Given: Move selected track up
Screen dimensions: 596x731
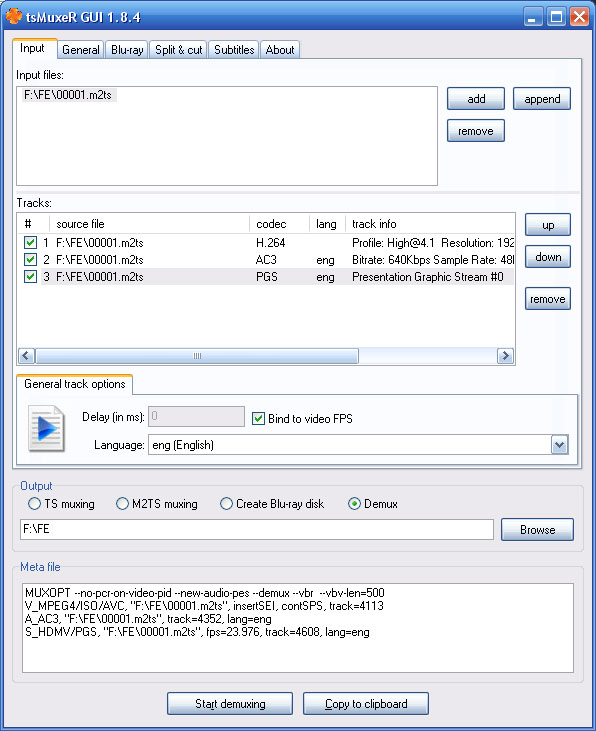Looking at the screenshot, I should point(548,225).
